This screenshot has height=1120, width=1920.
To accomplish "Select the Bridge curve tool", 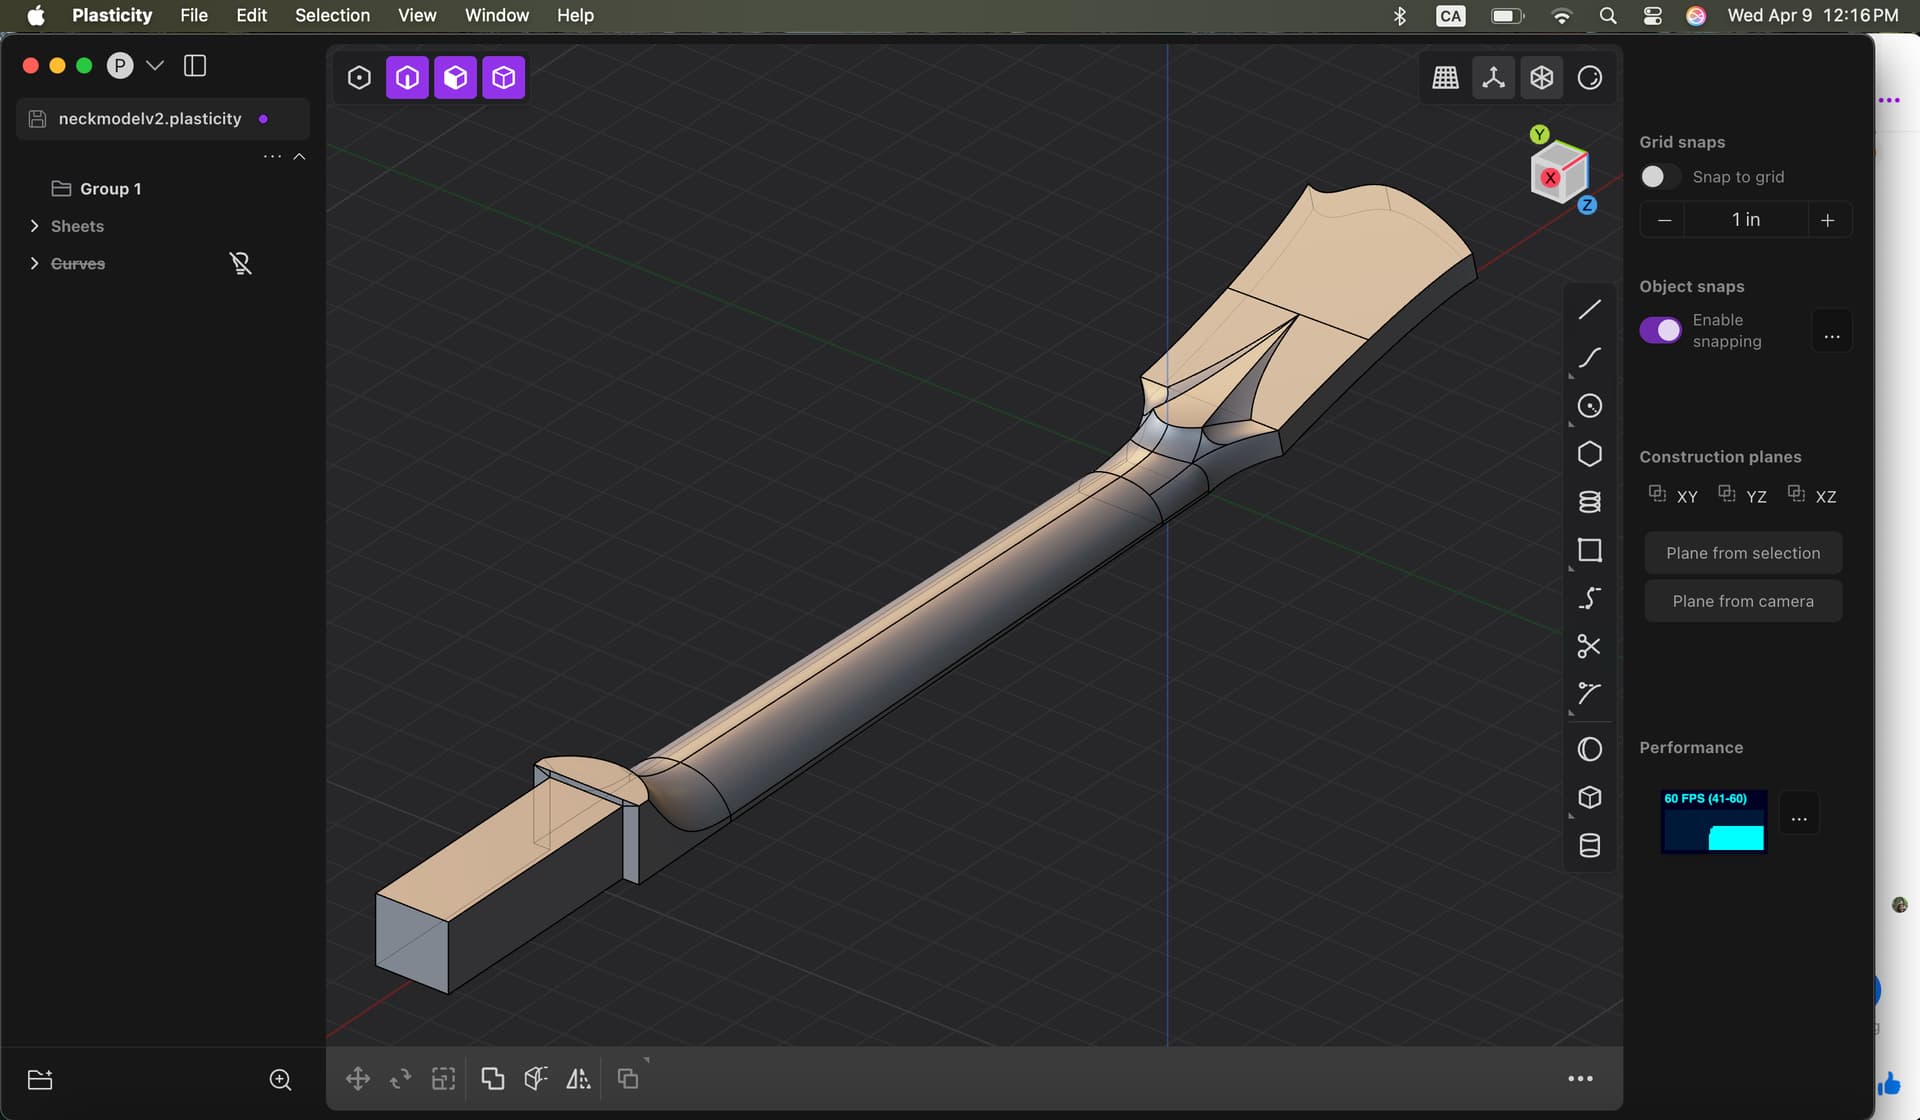I will point(1589,598).
